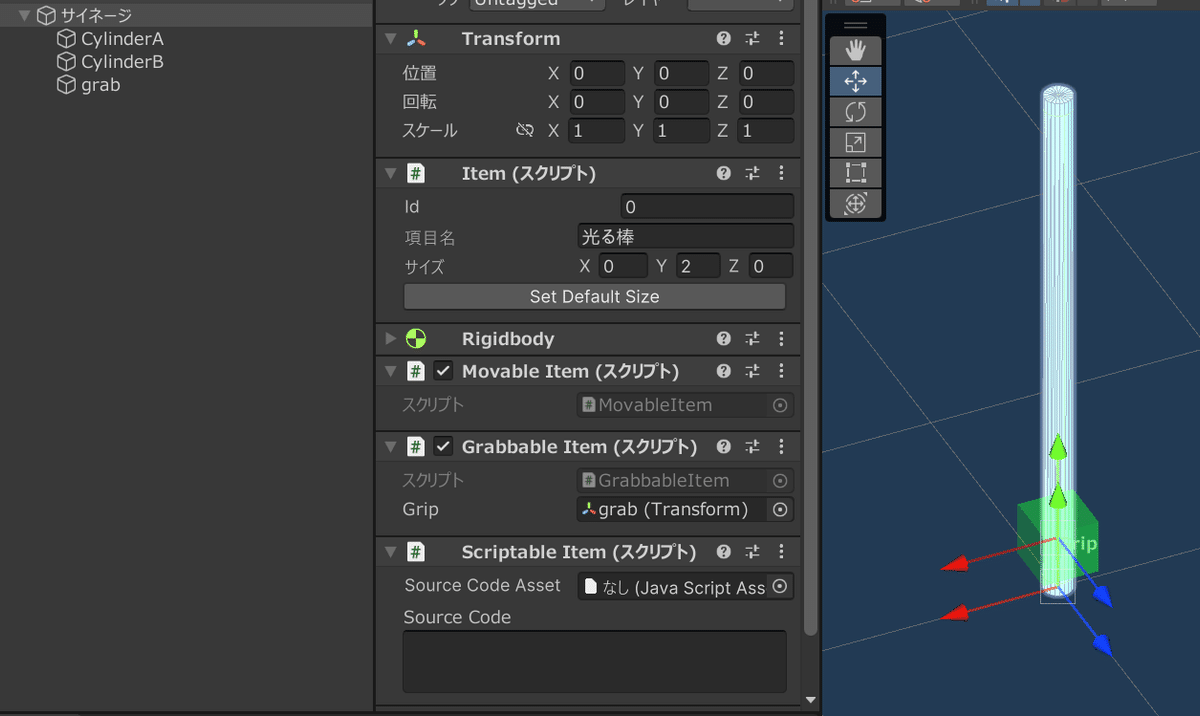Select the Rotate tool in scene toolbar
This screenshot has height=716, width=1200.
(856, 111)
